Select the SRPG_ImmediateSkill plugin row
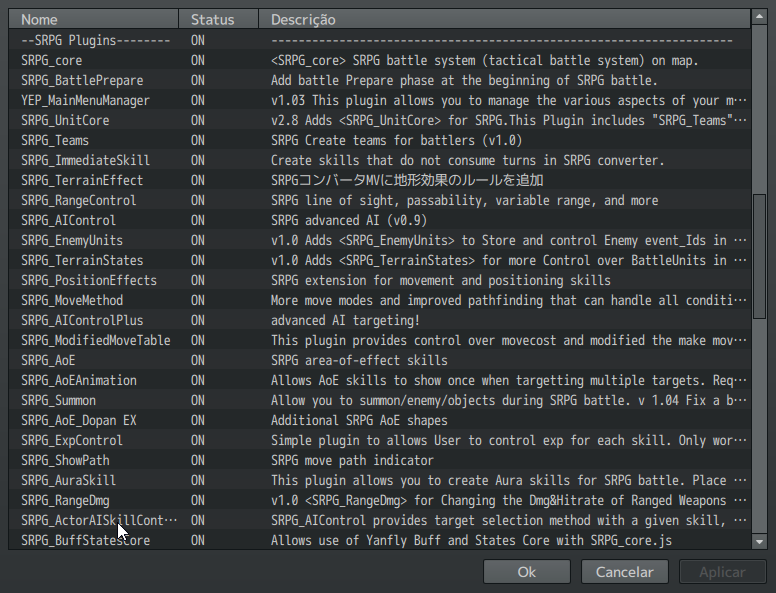This screenshot has width=776, height=593. pyautogui.click(x=380, y=160)
